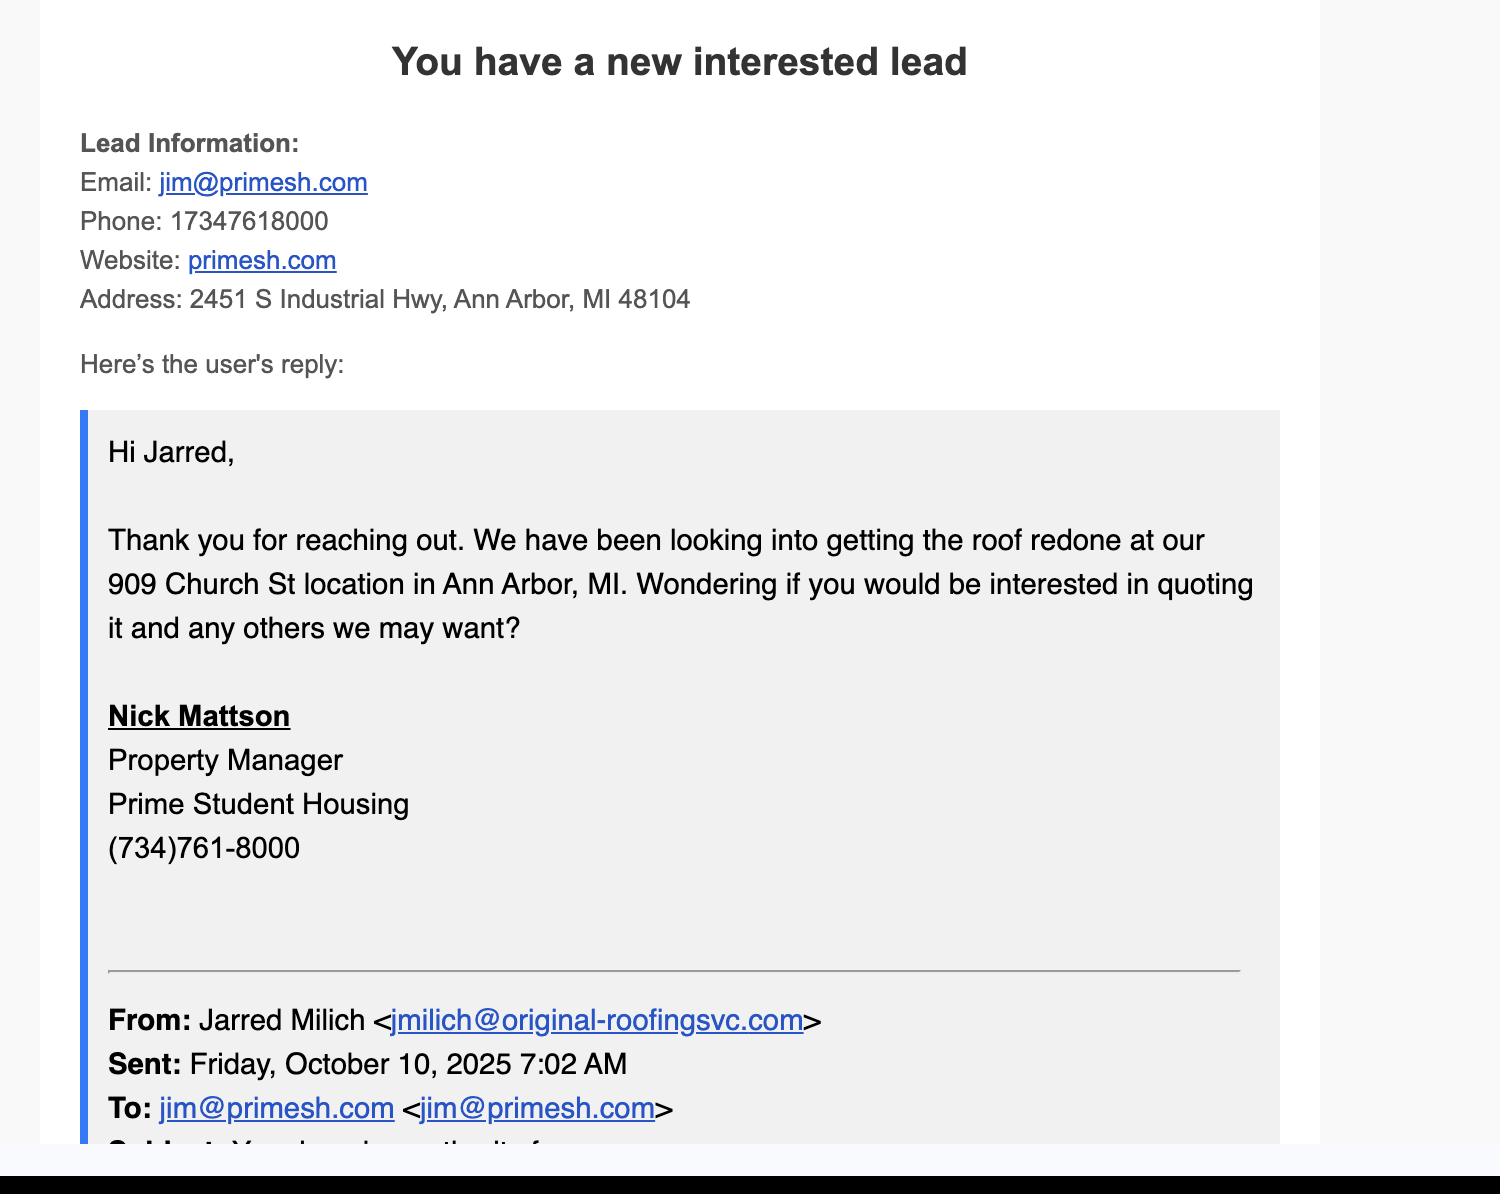
Task: Click the first jim@primesh.com in the To line
Action: (277, 1108)
